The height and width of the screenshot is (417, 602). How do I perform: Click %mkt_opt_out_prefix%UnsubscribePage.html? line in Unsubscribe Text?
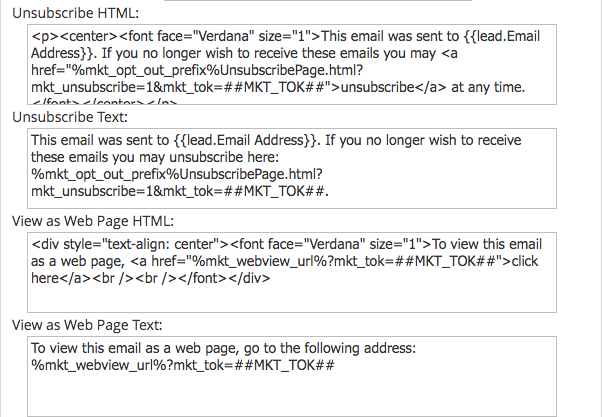point(177,174)
